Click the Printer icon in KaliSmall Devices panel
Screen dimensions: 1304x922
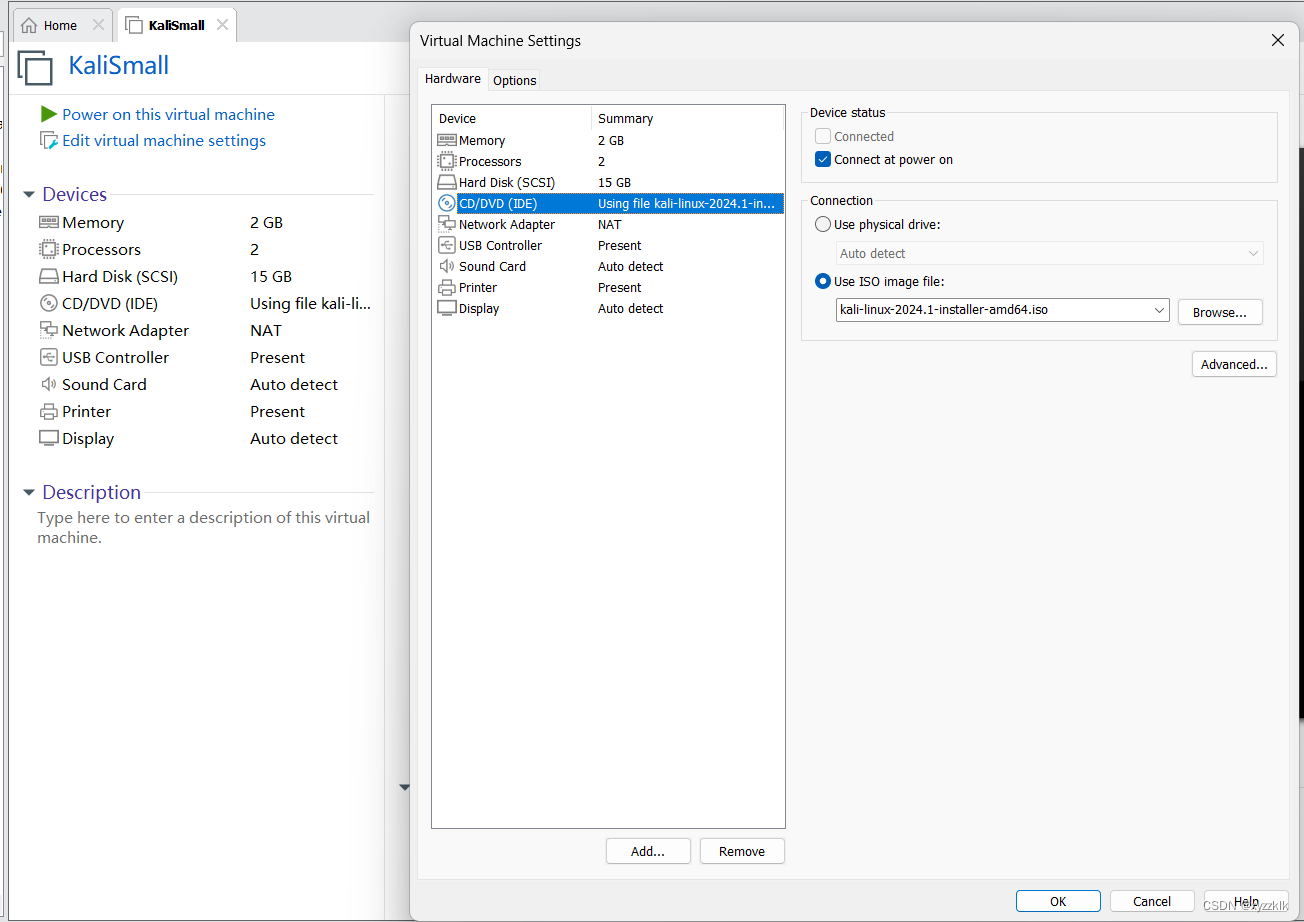48,412
